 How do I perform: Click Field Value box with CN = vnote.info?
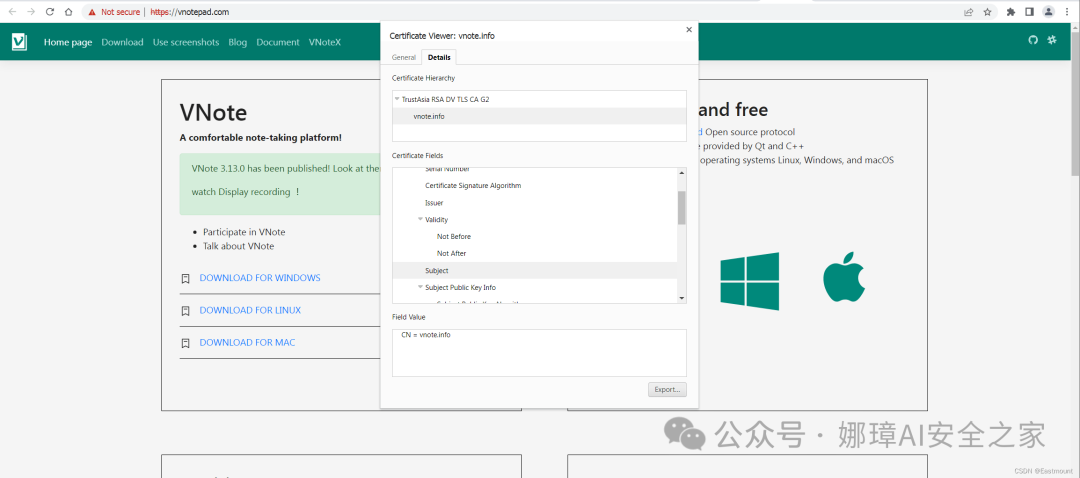pos(539,353)
